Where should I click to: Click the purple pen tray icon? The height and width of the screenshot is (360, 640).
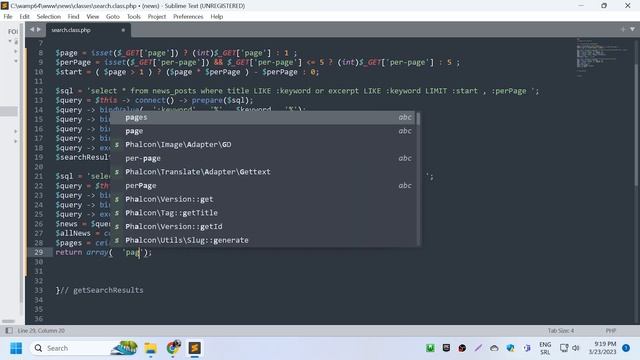click(478, 348)
